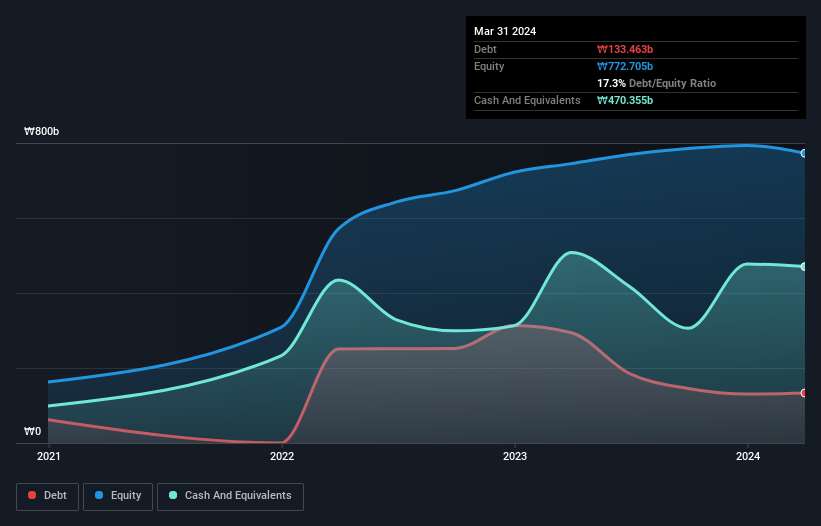Screen dimensions: 821x526
Task: Click the red Debt end-point marker
Action: (804, 393)
